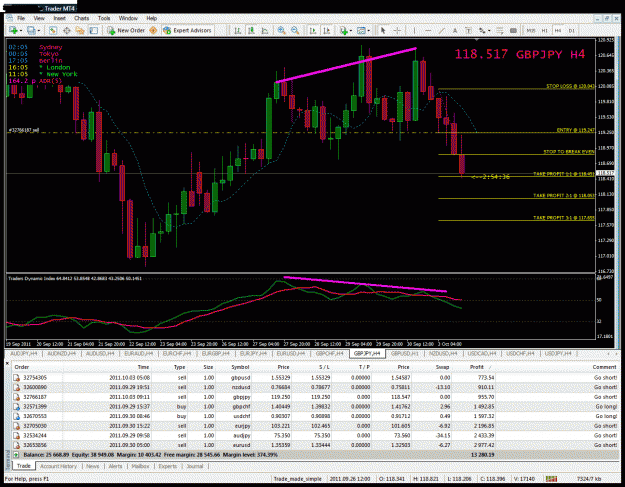
Task: Switch to the NZDUSD,H4 chart tab
Action: [x=443, y=353]
